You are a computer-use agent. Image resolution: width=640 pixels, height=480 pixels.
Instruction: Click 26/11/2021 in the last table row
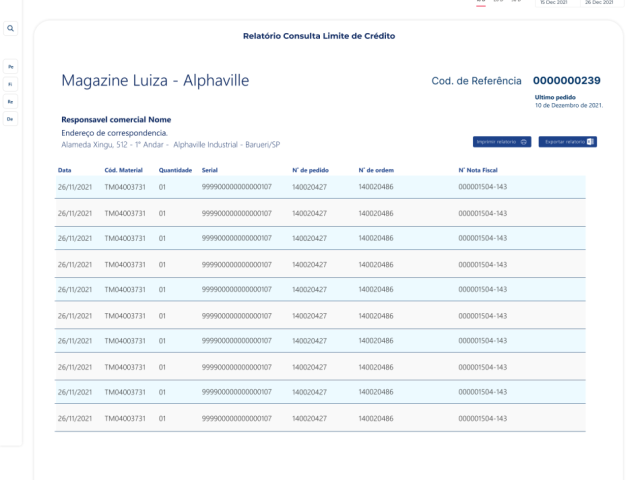pyautogui.click(x=75, y=418)
